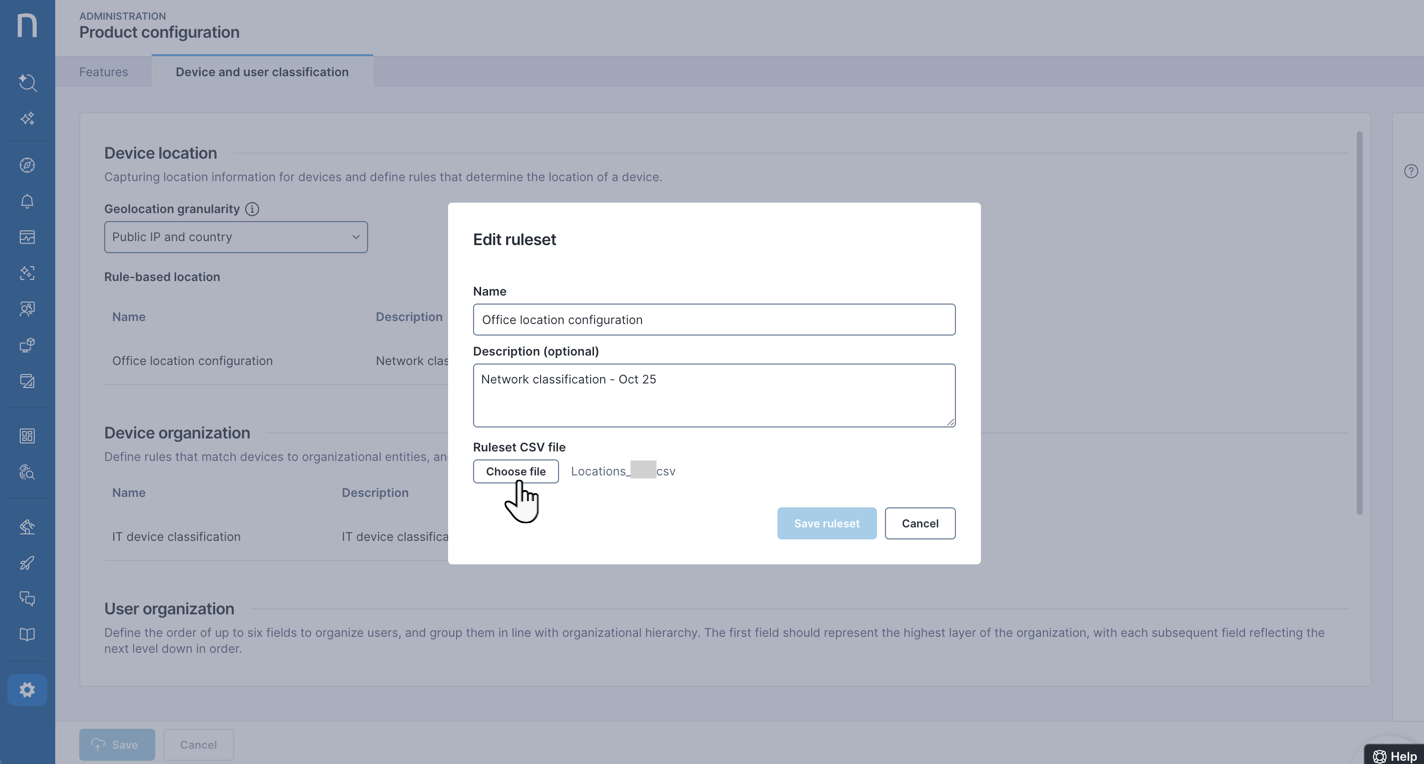Click the Choose file button

coord(516,471)
